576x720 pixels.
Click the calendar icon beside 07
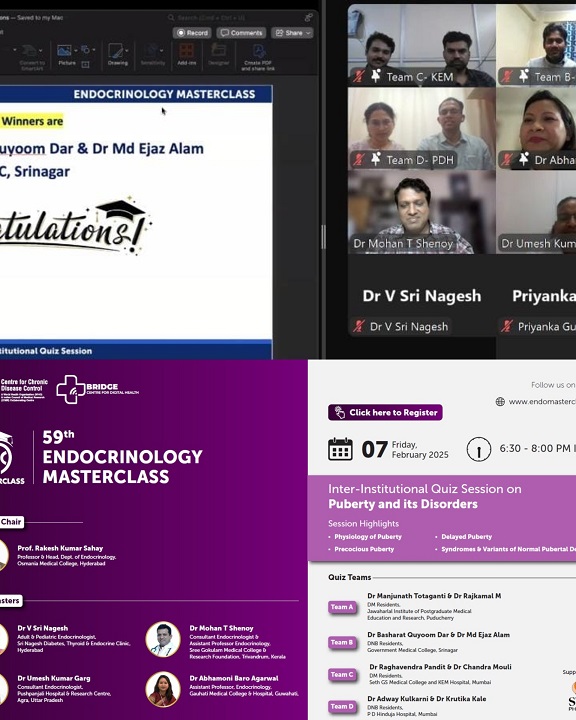click(340, 449)
